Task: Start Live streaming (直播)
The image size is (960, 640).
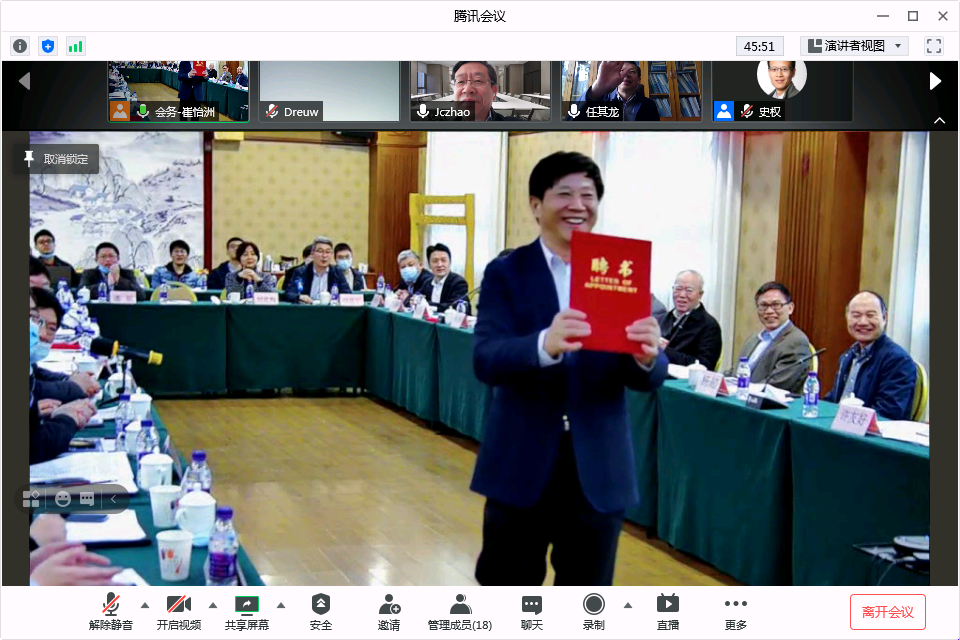Action: pos(668,611)
